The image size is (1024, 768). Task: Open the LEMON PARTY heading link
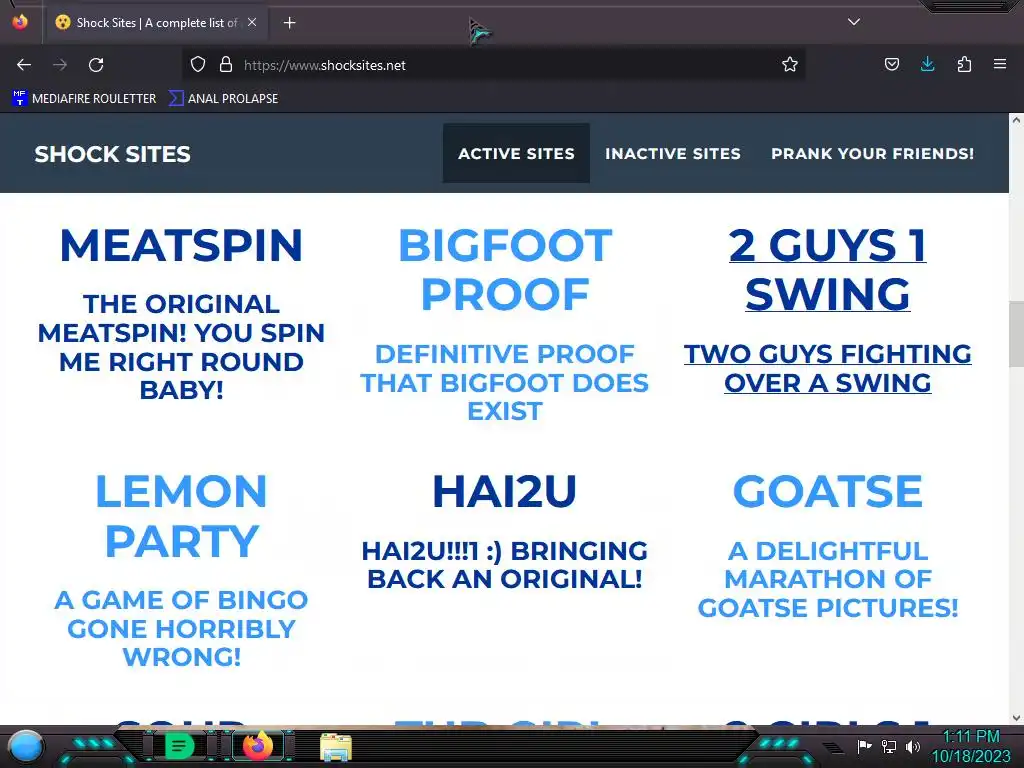tap(181, 516)
